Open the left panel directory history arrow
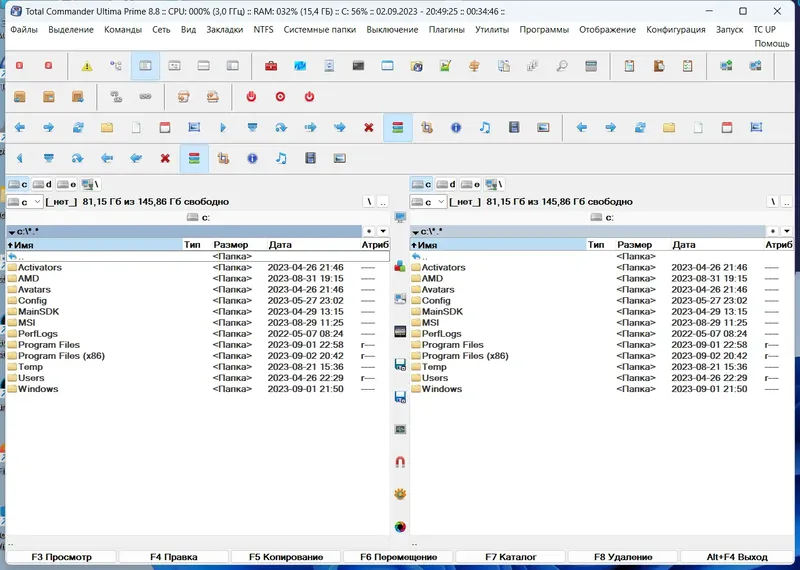 (x=383, y=231)
